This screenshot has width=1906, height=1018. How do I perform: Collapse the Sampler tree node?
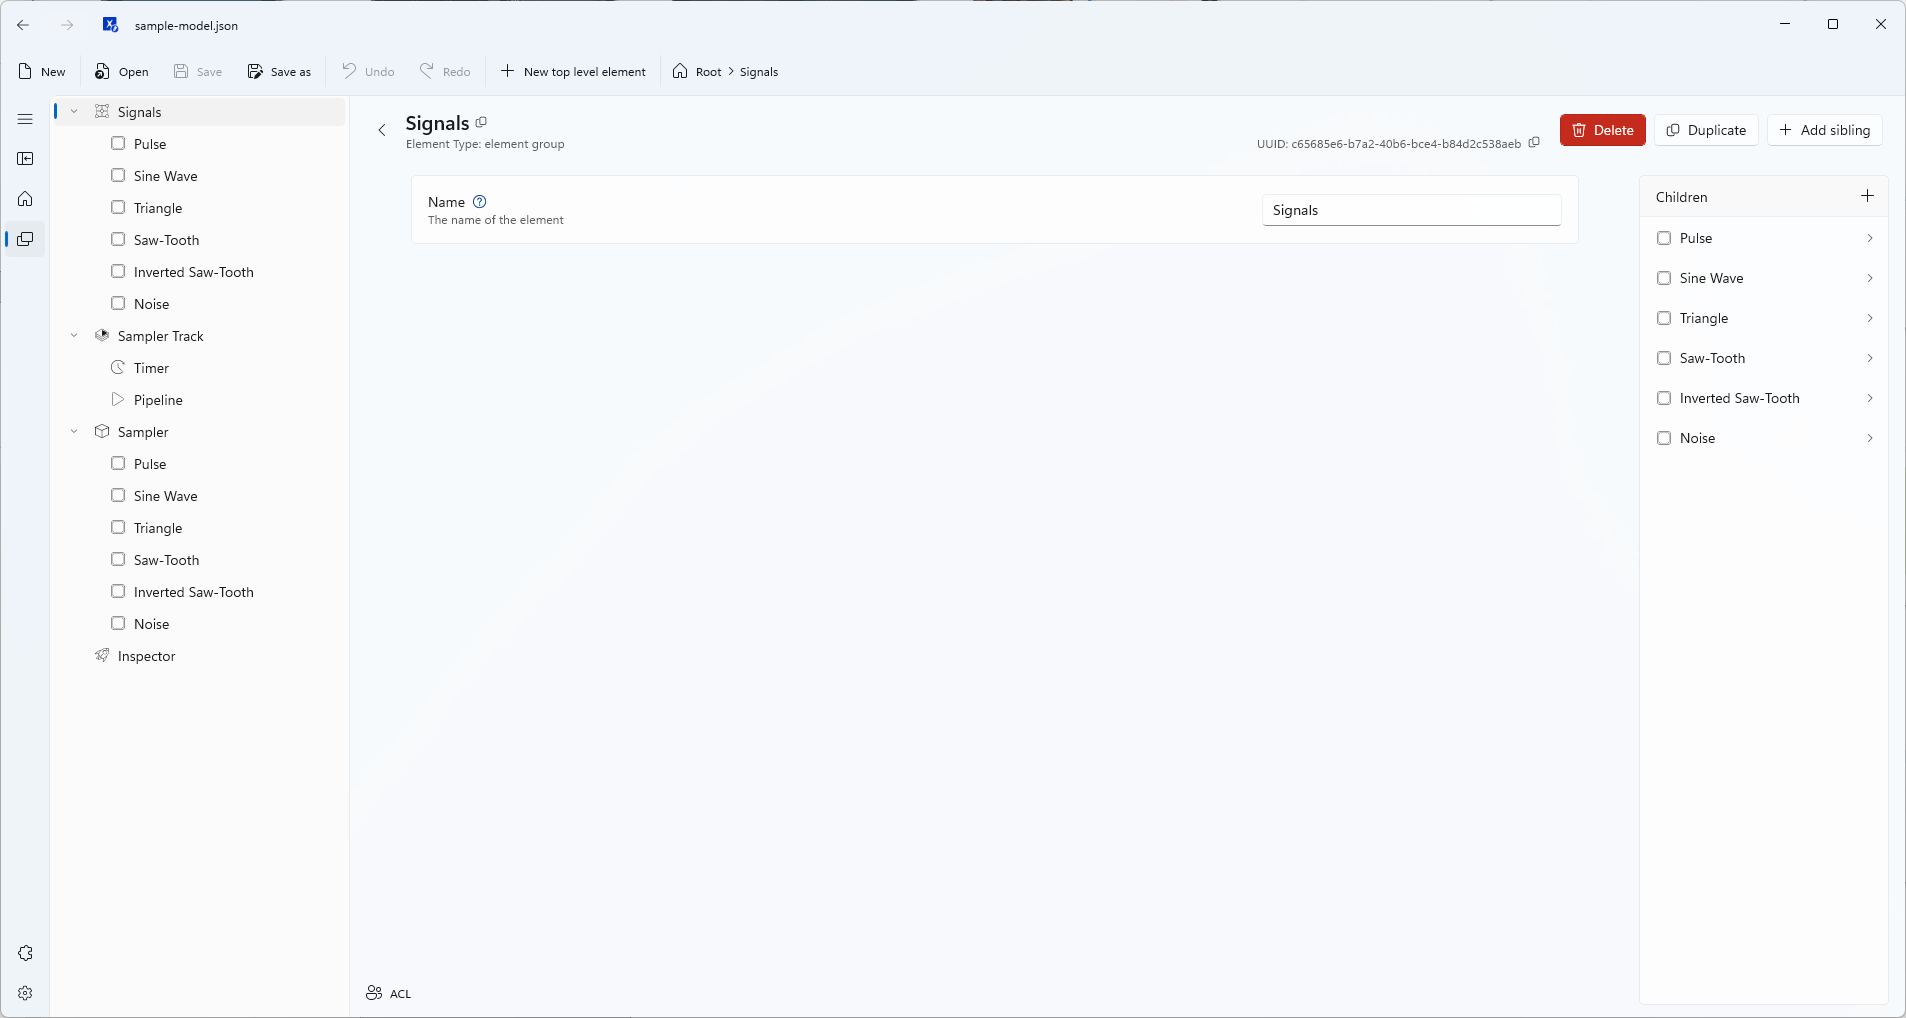pyautogui.click(x=72, y=432)
